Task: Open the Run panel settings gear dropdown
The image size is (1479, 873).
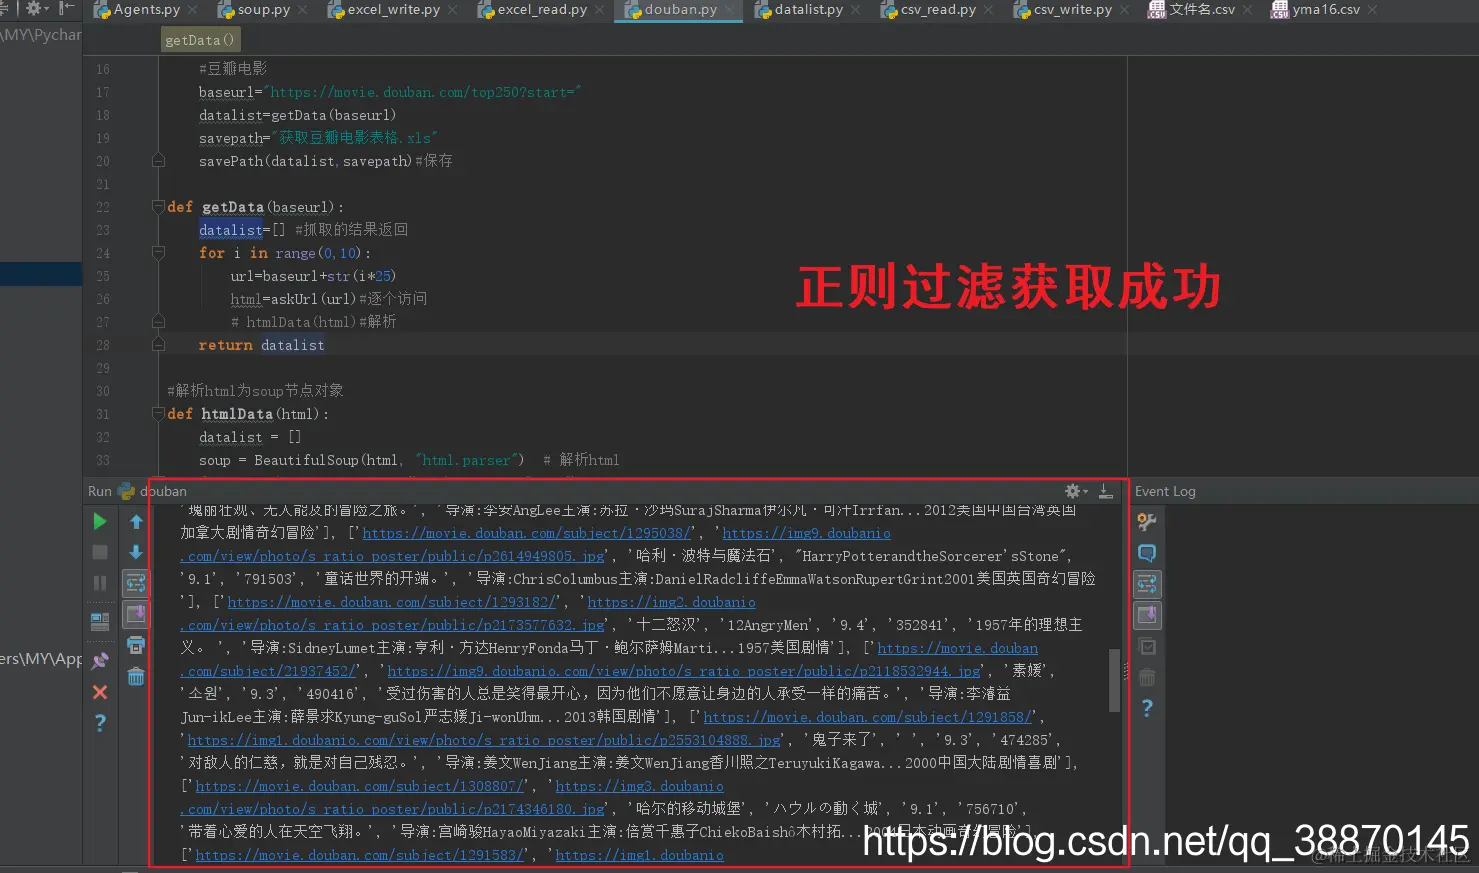Action: (1073, 490)
